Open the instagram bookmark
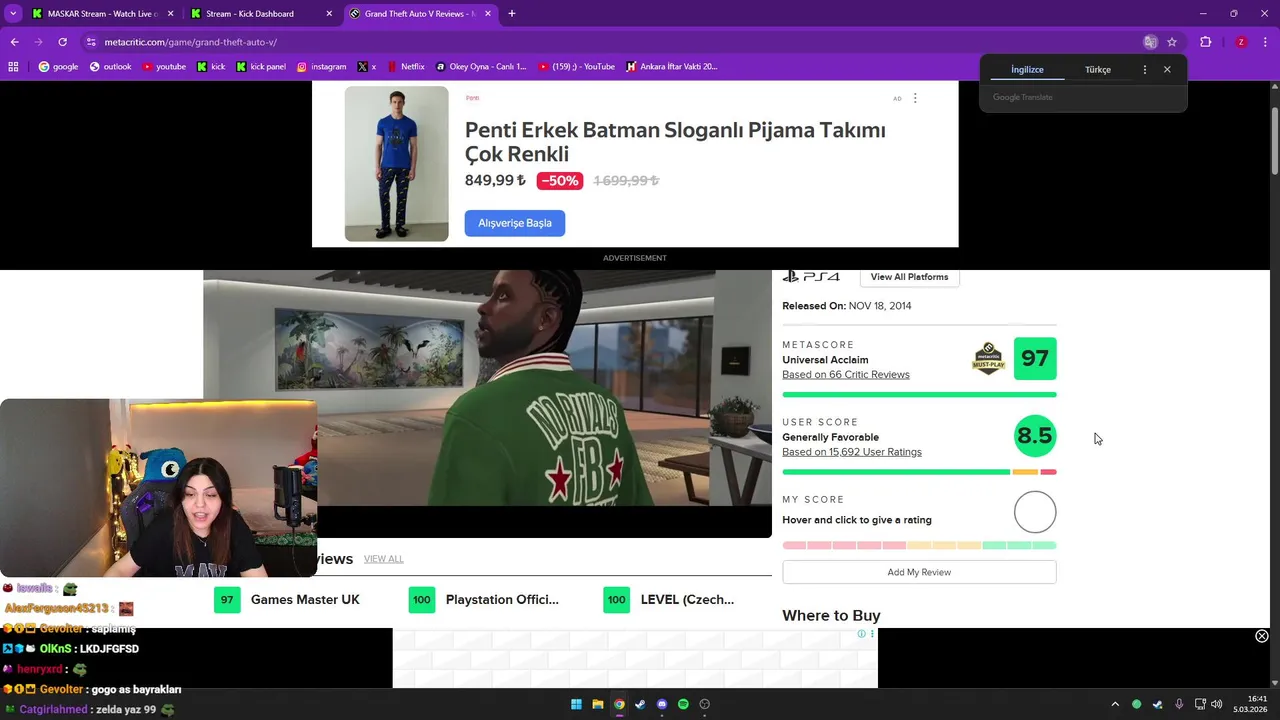The width and height of the screenshot is (1280, 720). coord(321,67)
